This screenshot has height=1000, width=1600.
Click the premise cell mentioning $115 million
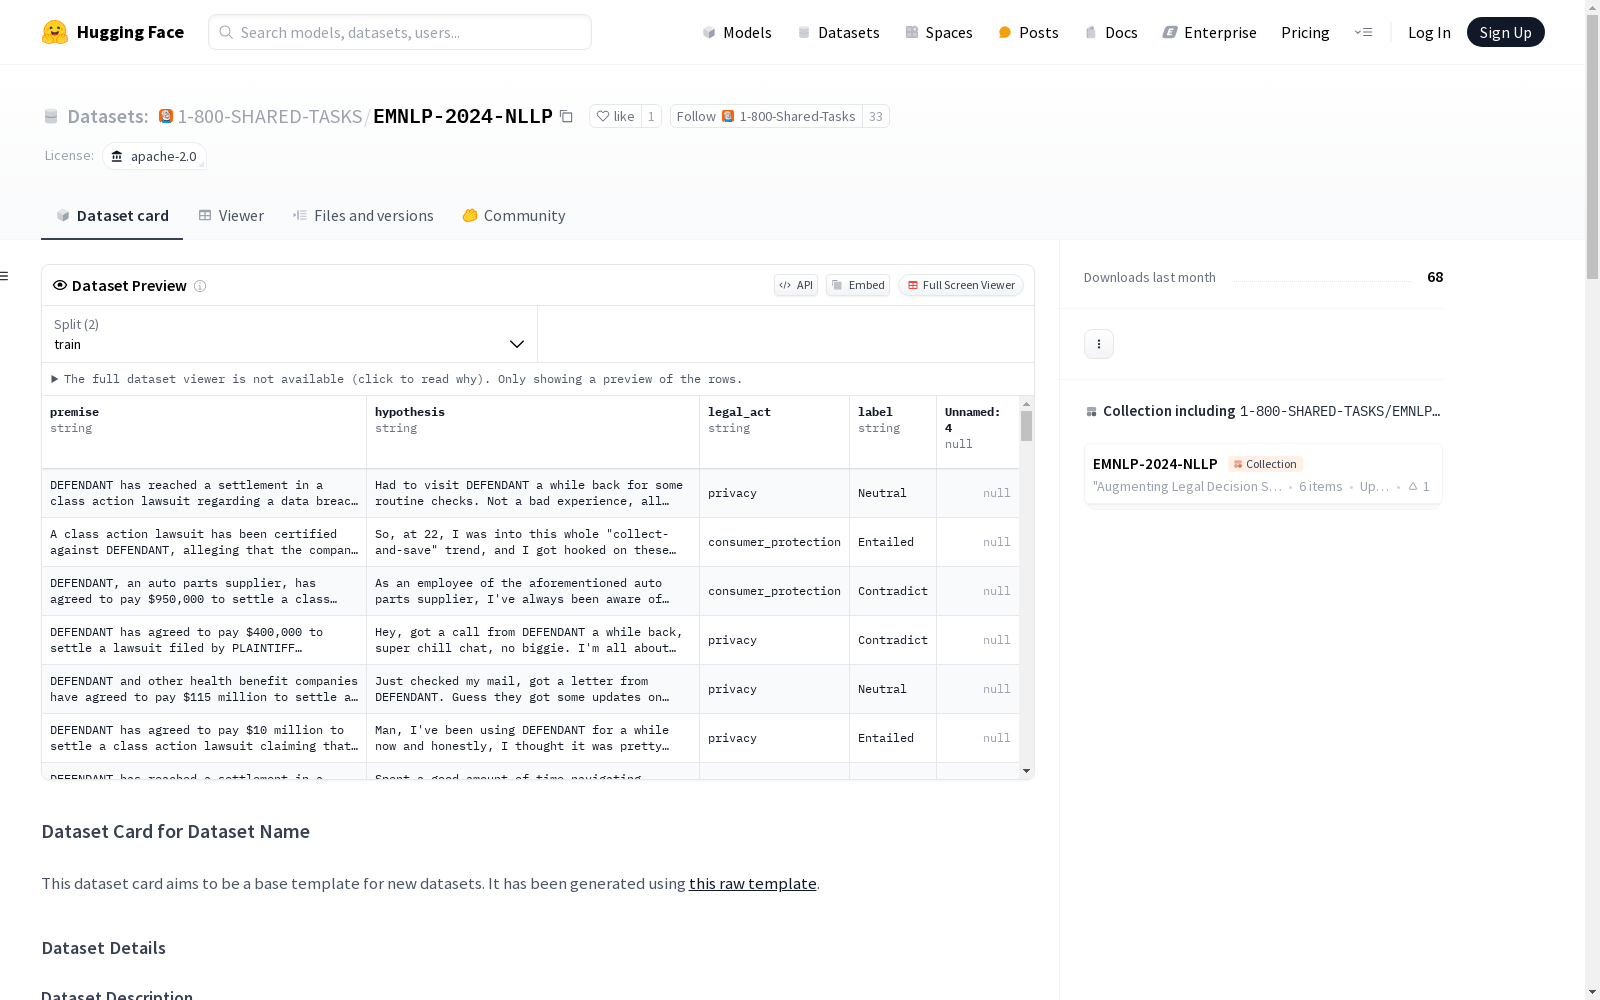[204, 689]
